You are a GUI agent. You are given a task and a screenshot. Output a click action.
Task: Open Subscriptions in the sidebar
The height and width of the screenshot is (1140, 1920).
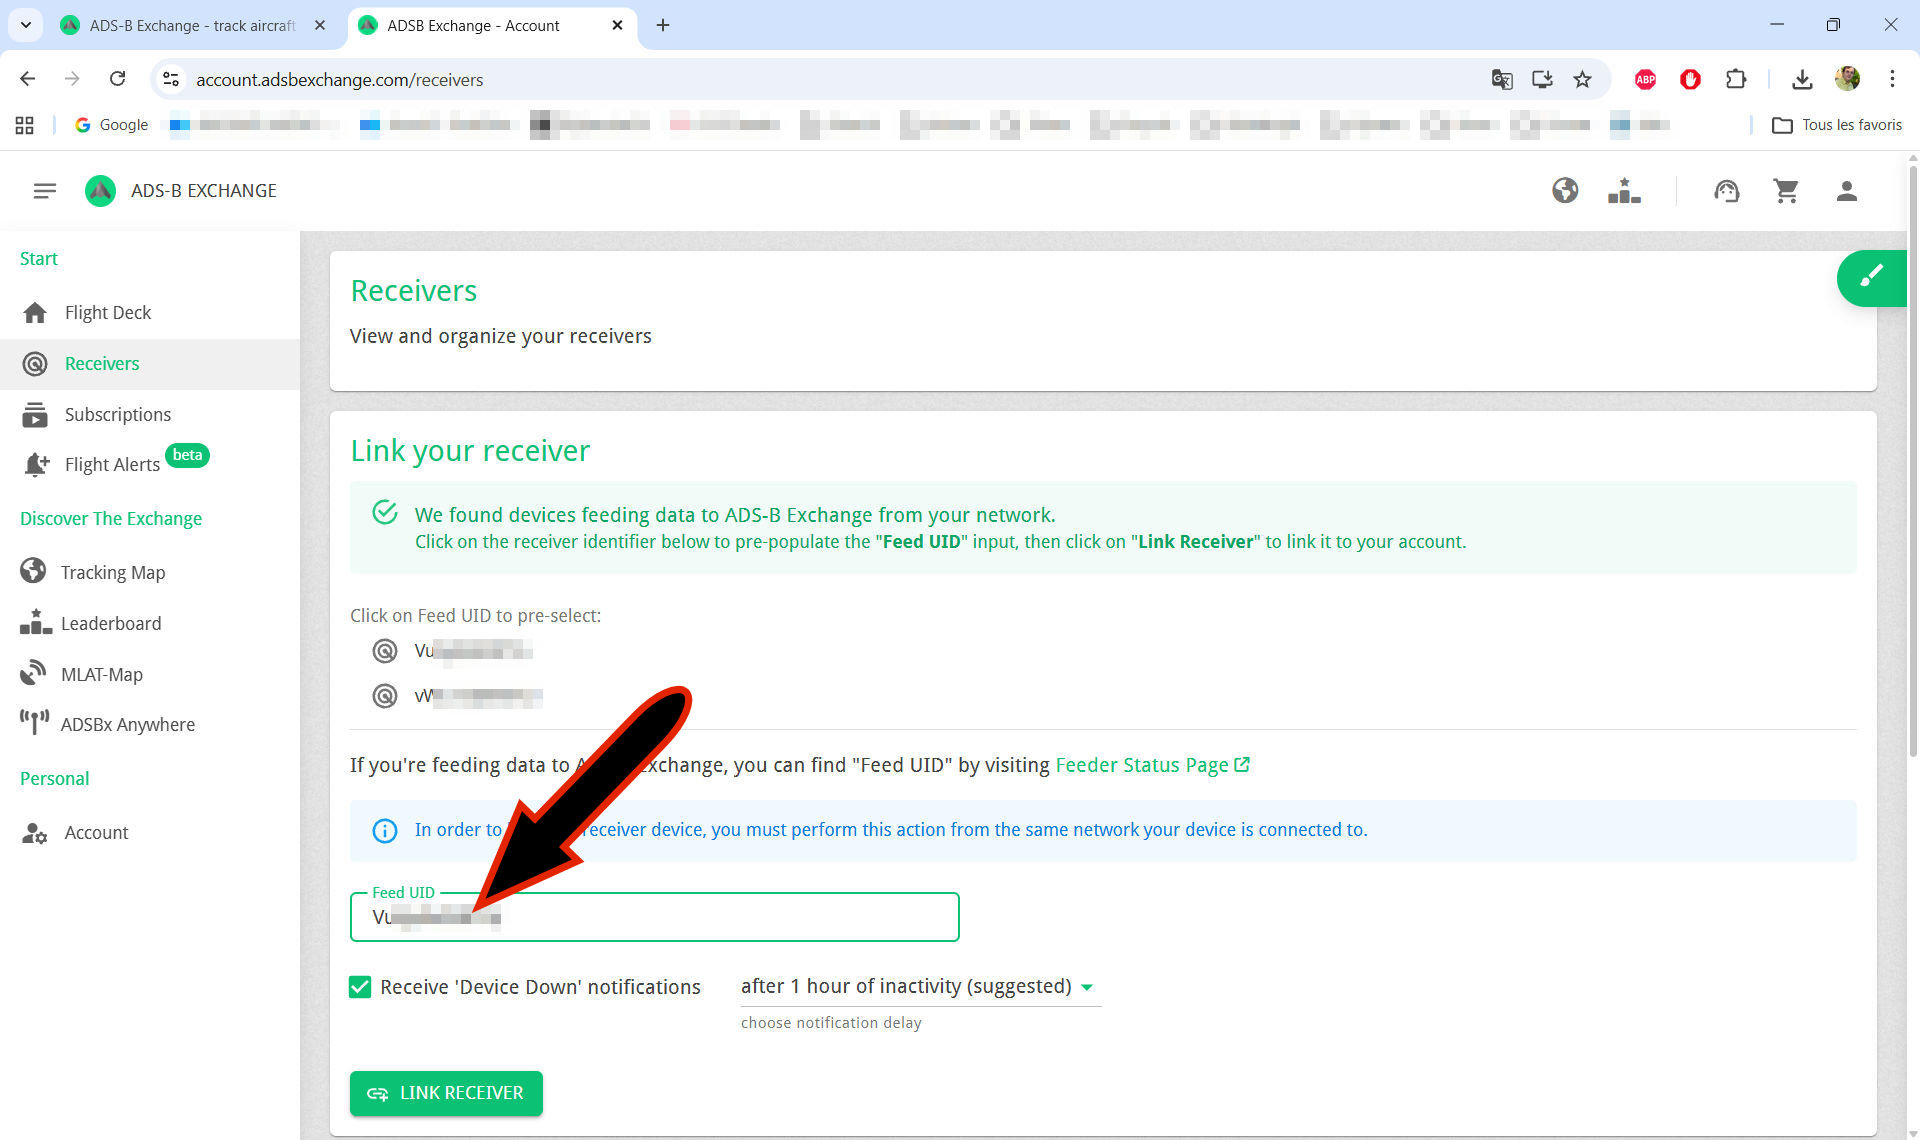click(x=150, y=414)
